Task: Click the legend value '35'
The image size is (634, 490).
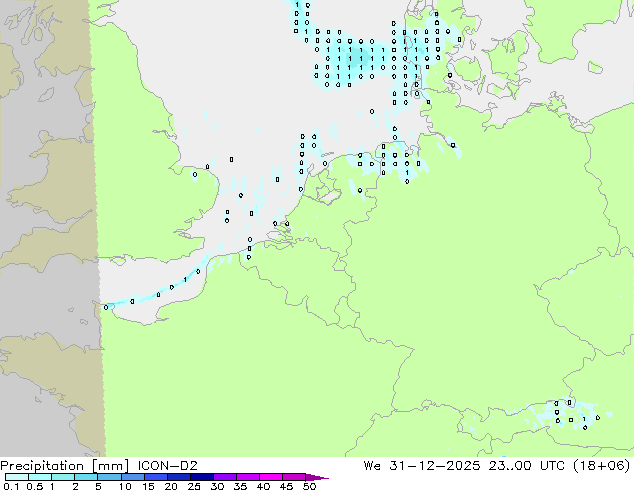Action: (240, 486)
